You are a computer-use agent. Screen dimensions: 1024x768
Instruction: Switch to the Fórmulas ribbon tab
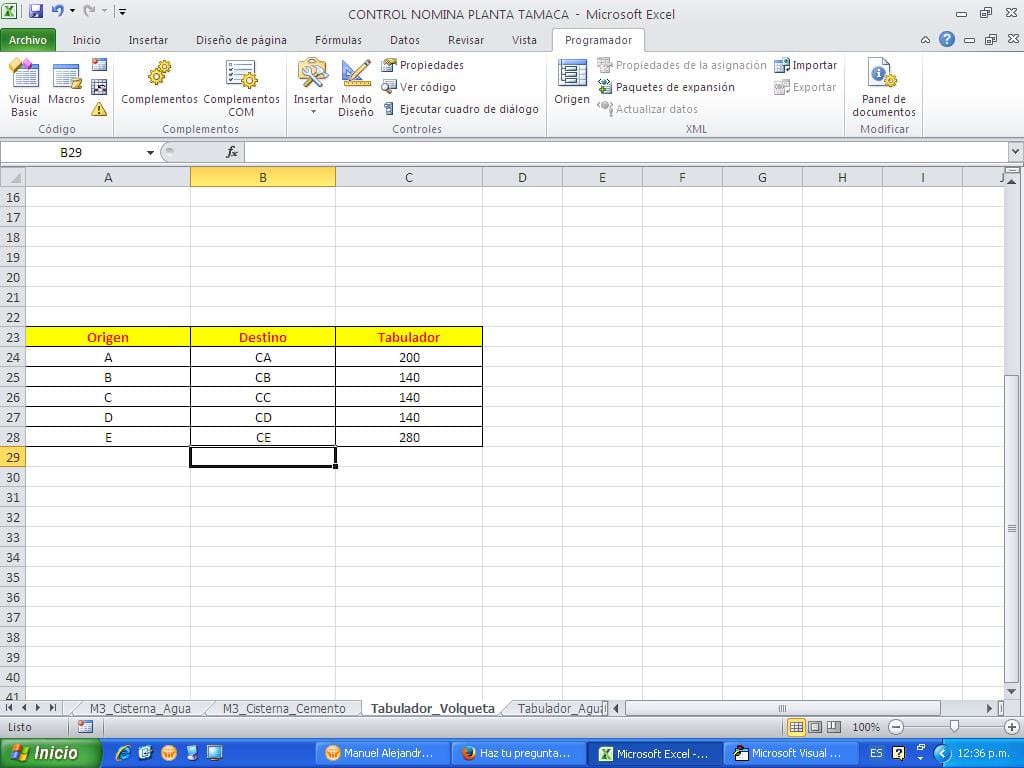(x=338, y=40)
